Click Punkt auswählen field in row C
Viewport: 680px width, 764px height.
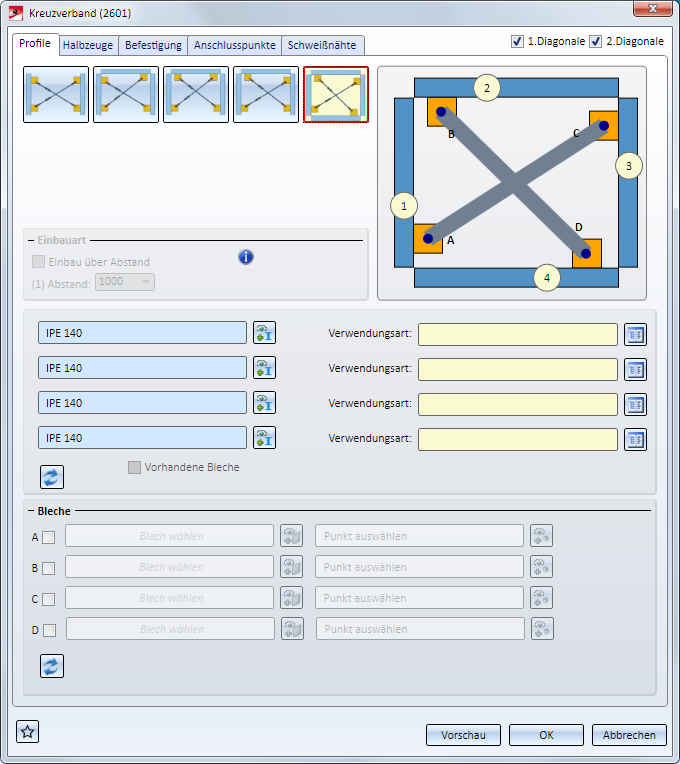pyautogui.click(x=419, y=598)
